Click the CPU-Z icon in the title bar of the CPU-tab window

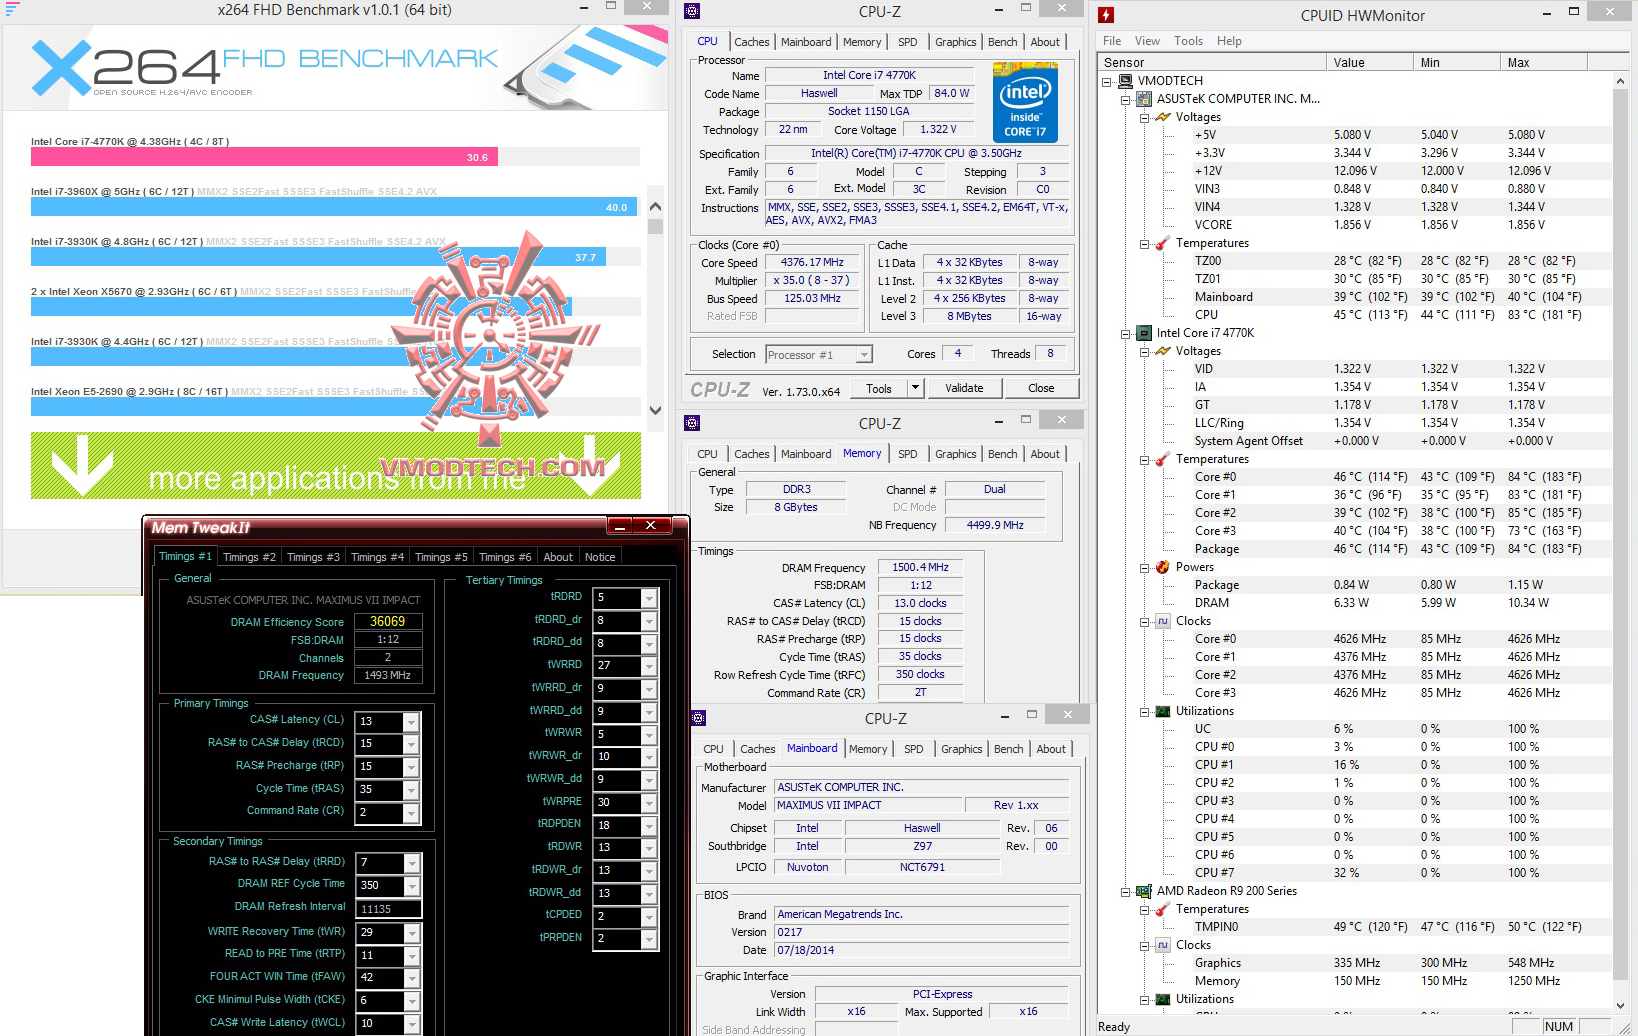click(692, 12)
